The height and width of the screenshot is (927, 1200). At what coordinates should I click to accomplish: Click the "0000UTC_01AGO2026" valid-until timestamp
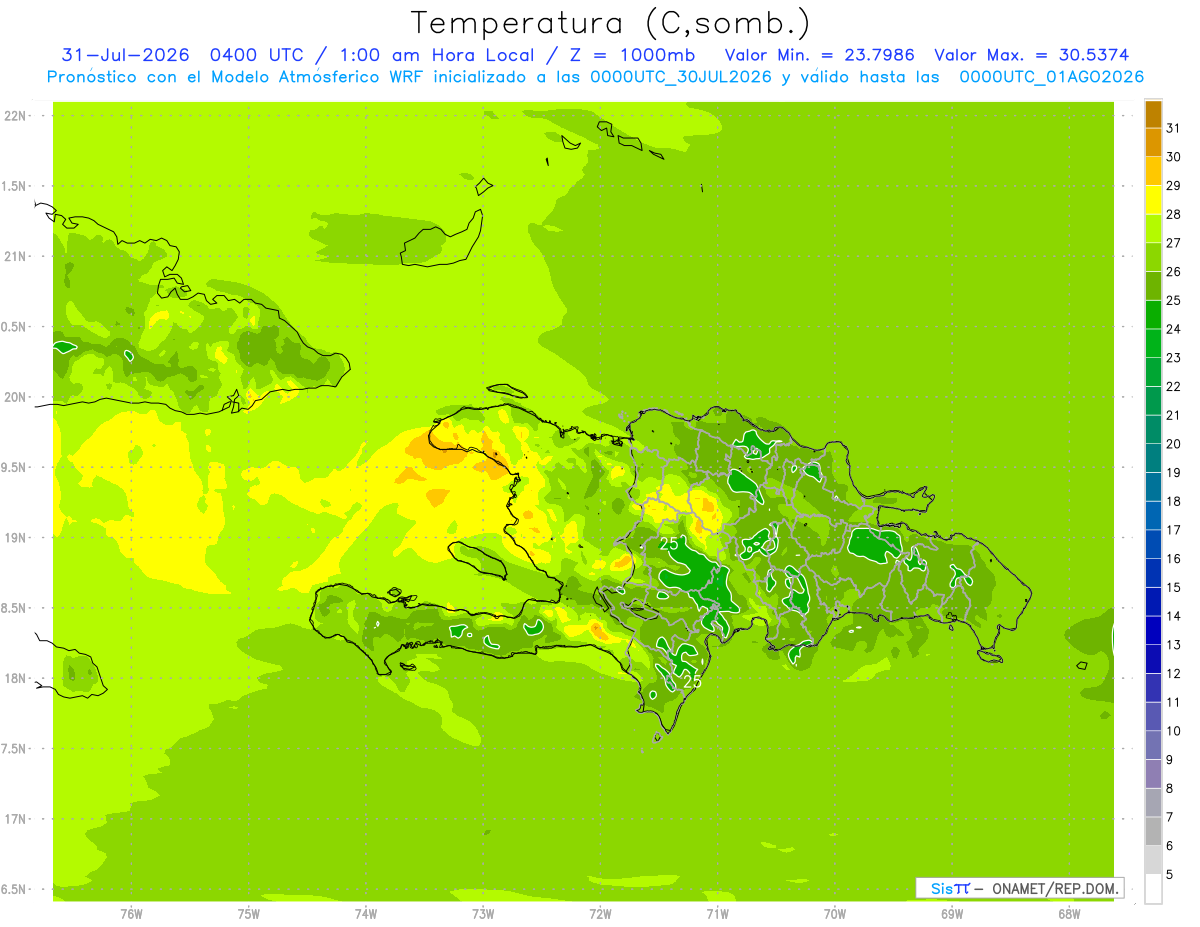[1051, 77]
